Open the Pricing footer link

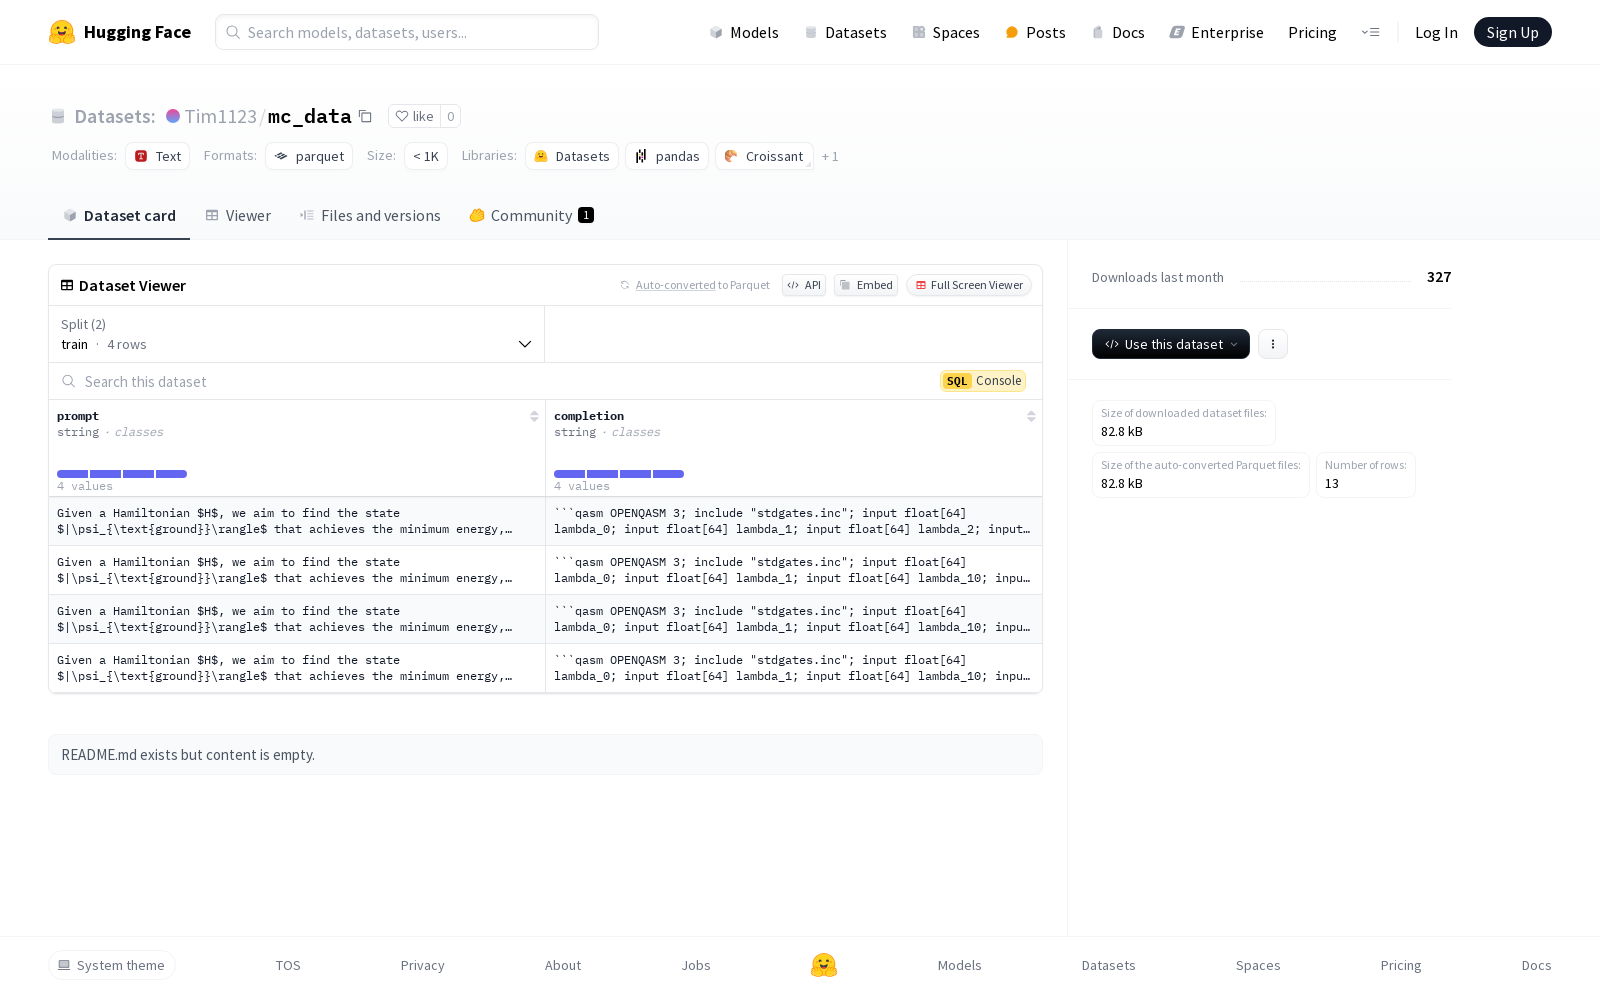(x=1401, y=965)
